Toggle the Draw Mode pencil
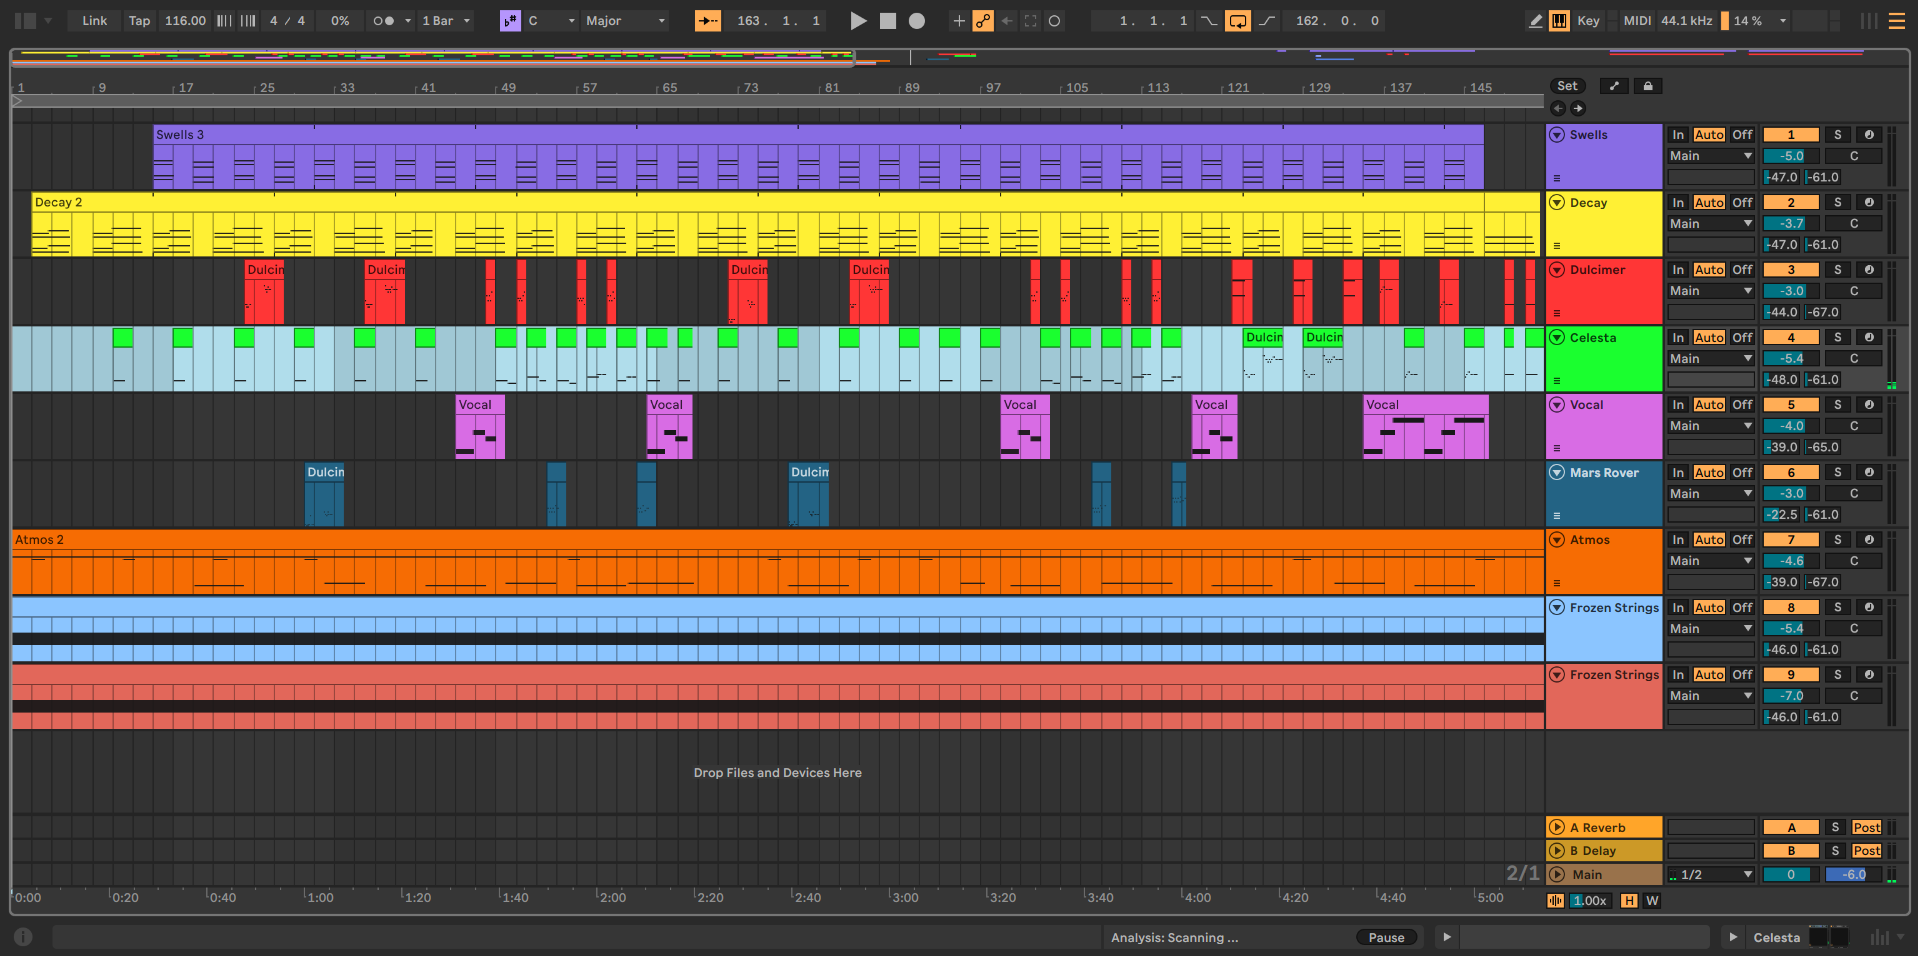This screenshot has width=1918, height=956. (1535, 21)
